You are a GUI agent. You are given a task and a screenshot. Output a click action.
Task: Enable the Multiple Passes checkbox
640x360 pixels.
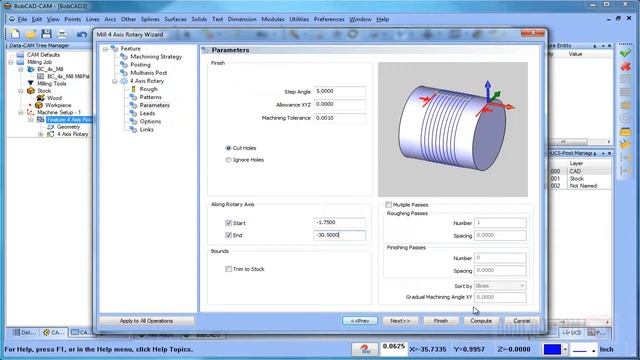388,204
